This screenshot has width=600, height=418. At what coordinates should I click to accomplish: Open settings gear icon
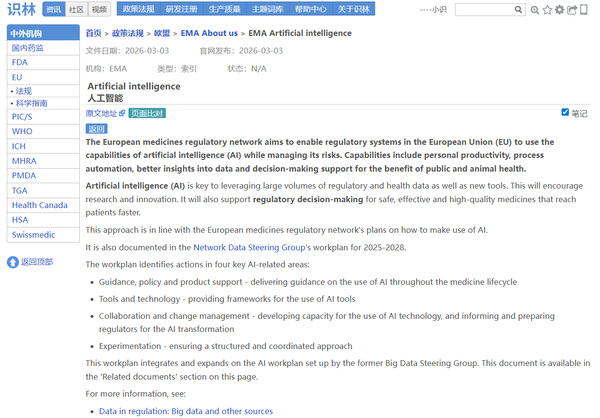(560, 10)
